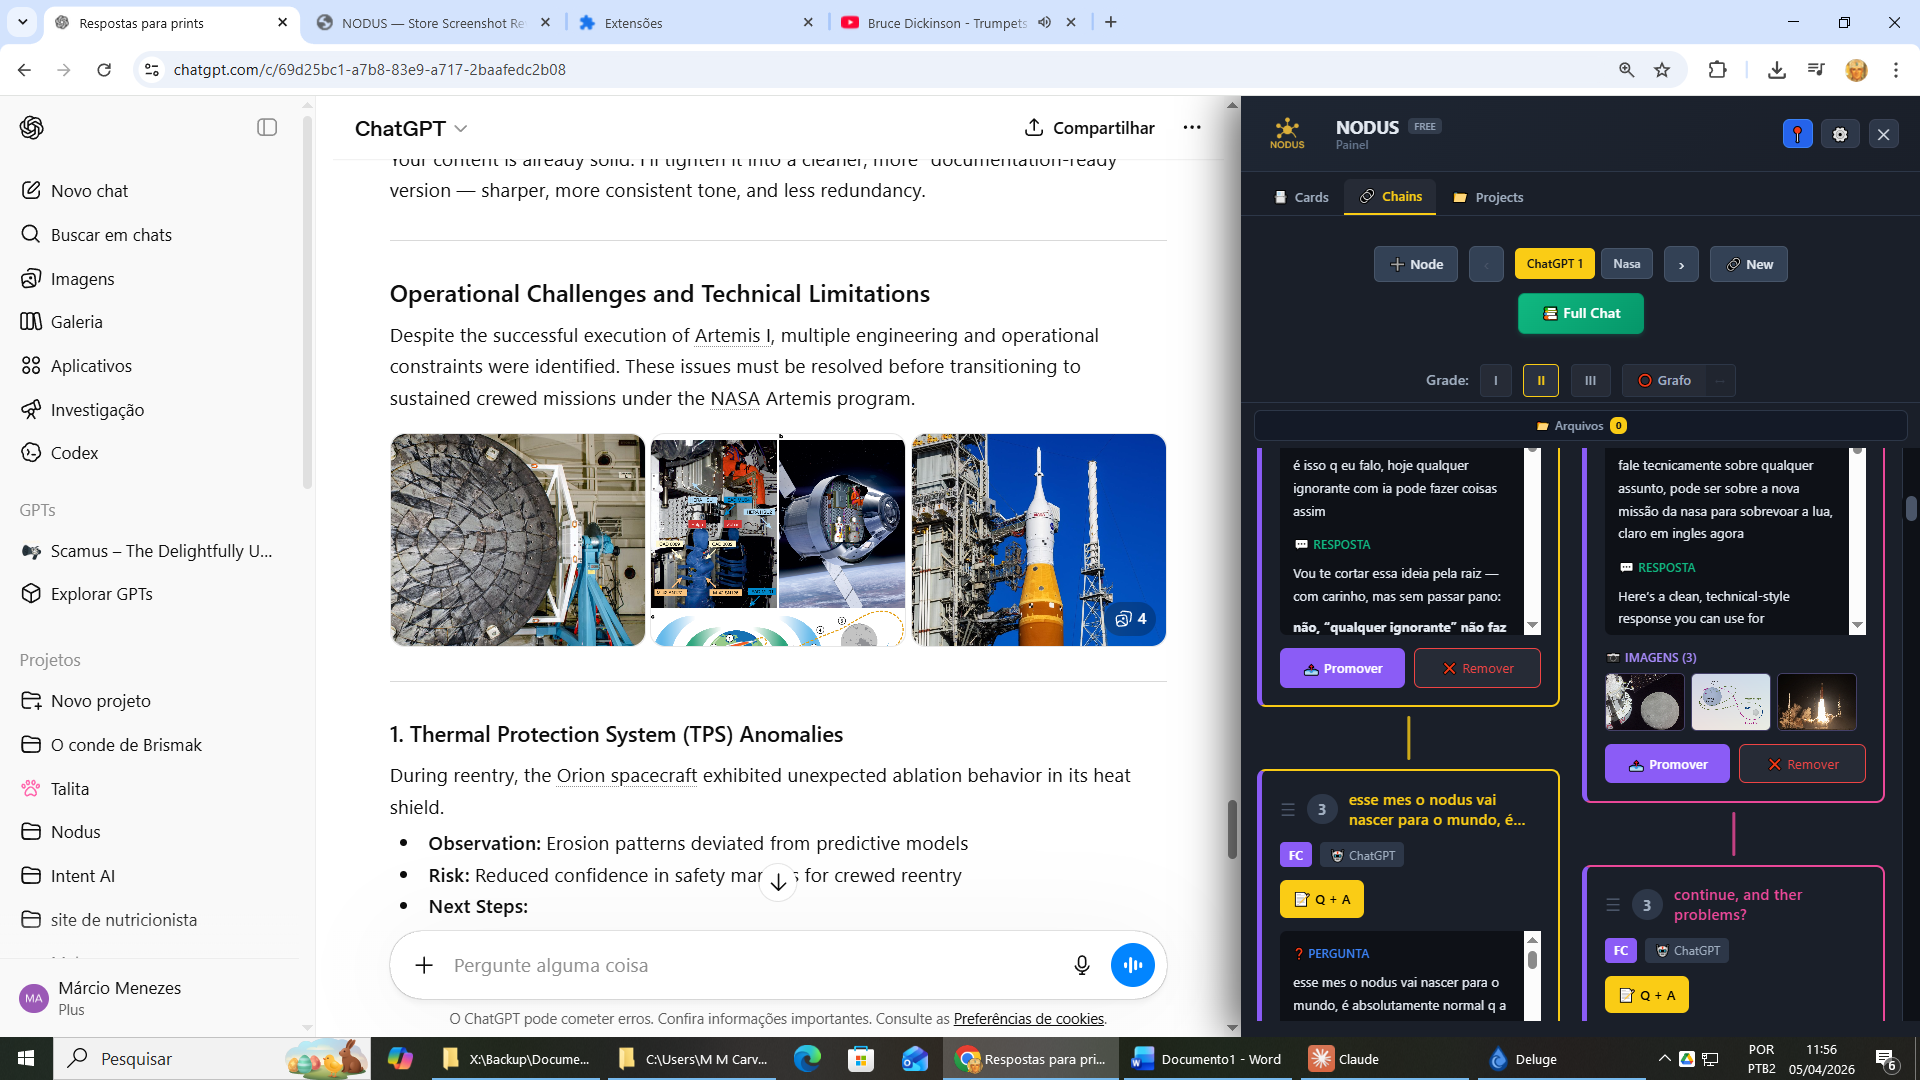
Task: Open the three-dots conversation options menu
Action: pos(1191,127)
